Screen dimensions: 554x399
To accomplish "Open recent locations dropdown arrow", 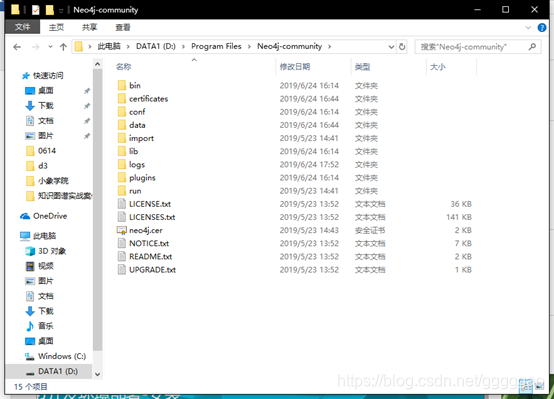I will 50,47.
